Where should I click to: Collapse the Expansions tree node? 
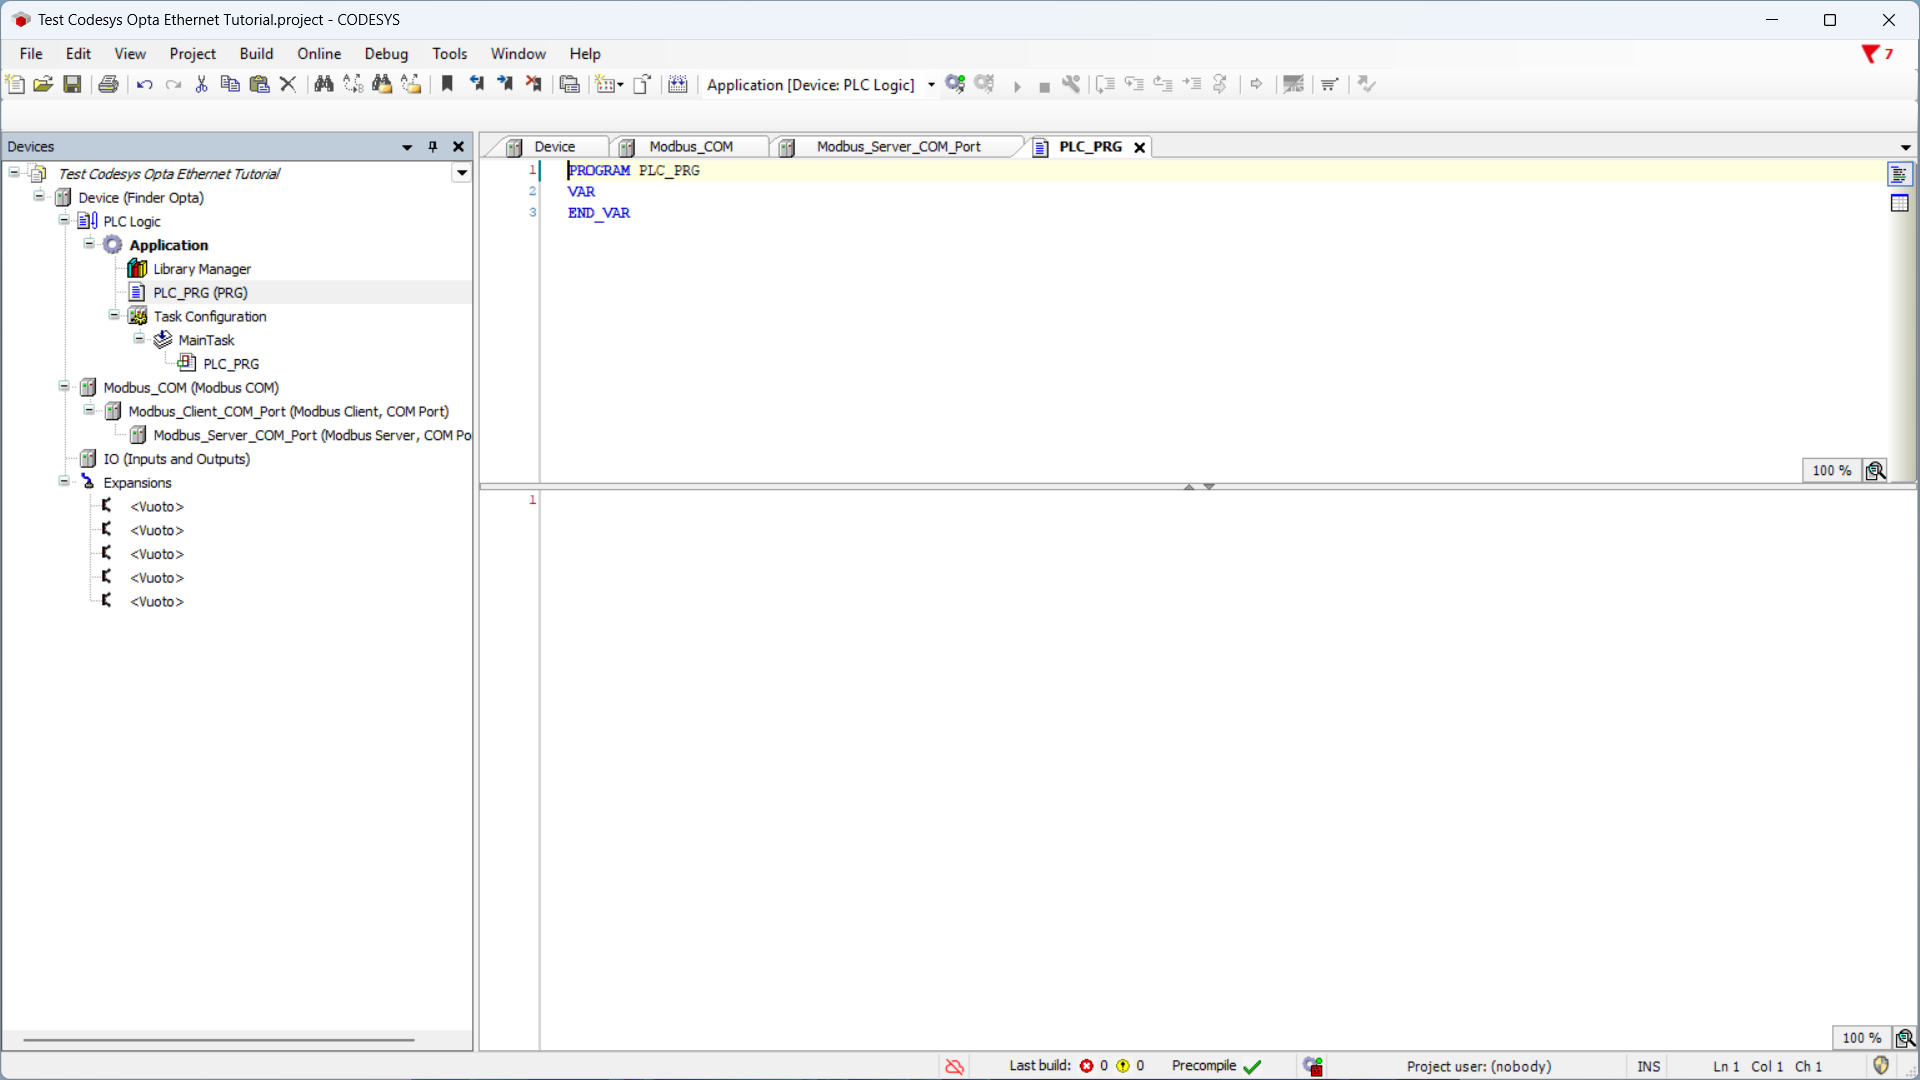pyautogui.click(x=64, y=481)
